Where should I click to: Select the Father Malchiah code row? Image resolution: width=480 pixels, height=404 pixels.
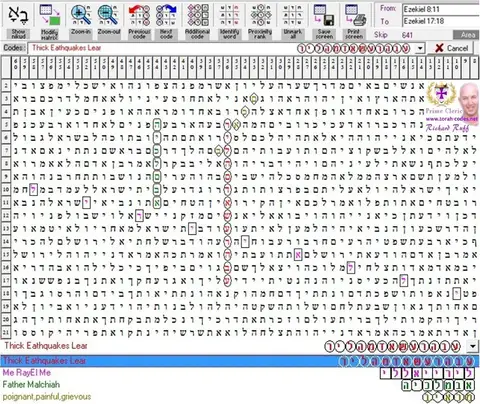coord(240,385)
